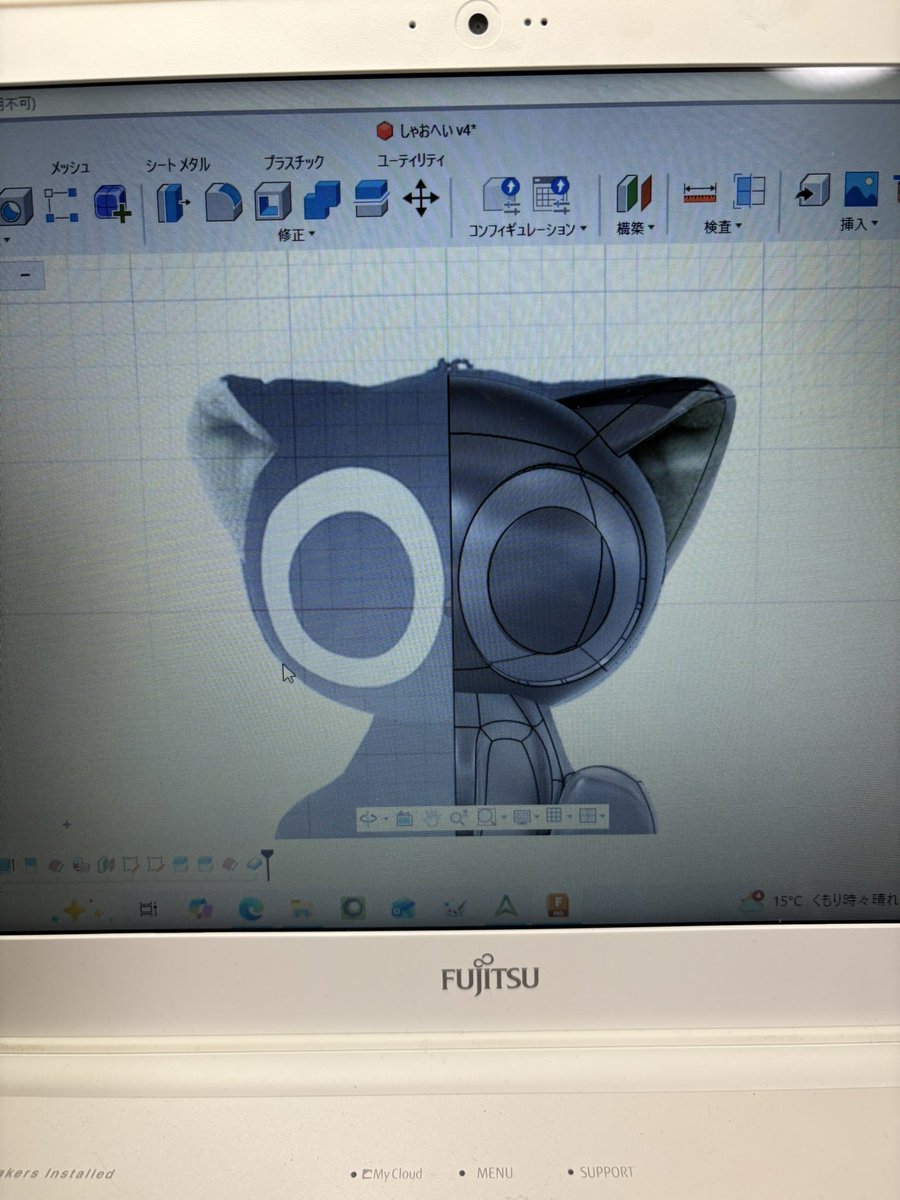Screen dimensions: 900x1200
Task: Click the construction plane icon
Action: [x=632, y=193]
